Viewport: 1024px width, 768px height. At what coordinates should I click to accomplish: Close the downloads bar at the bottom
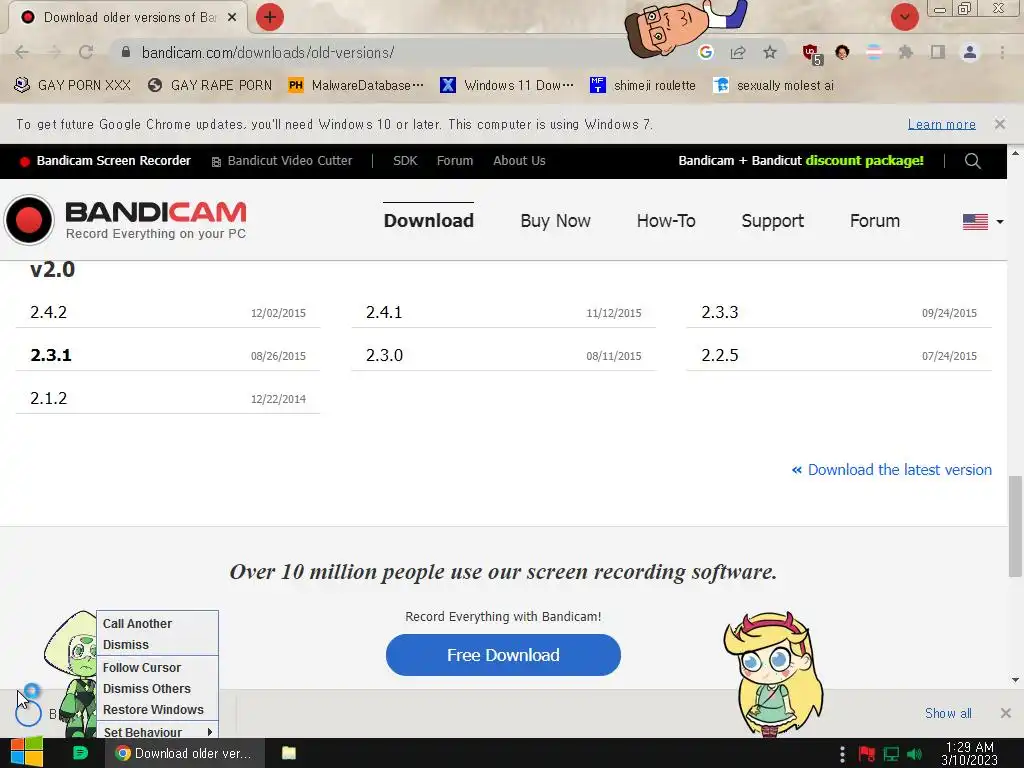(1006, 713)
